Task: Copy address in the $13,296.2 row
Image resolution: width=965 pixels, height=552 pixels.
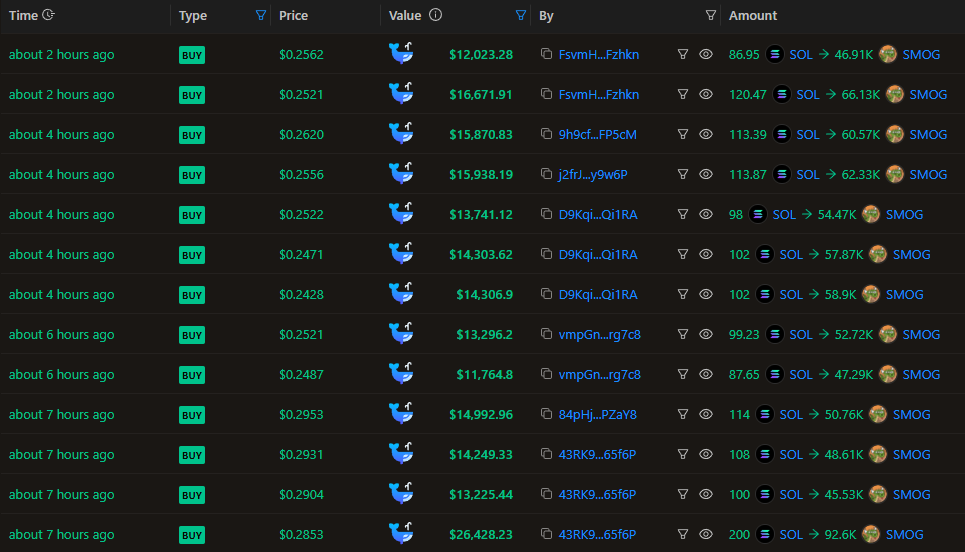Action: 546,334
